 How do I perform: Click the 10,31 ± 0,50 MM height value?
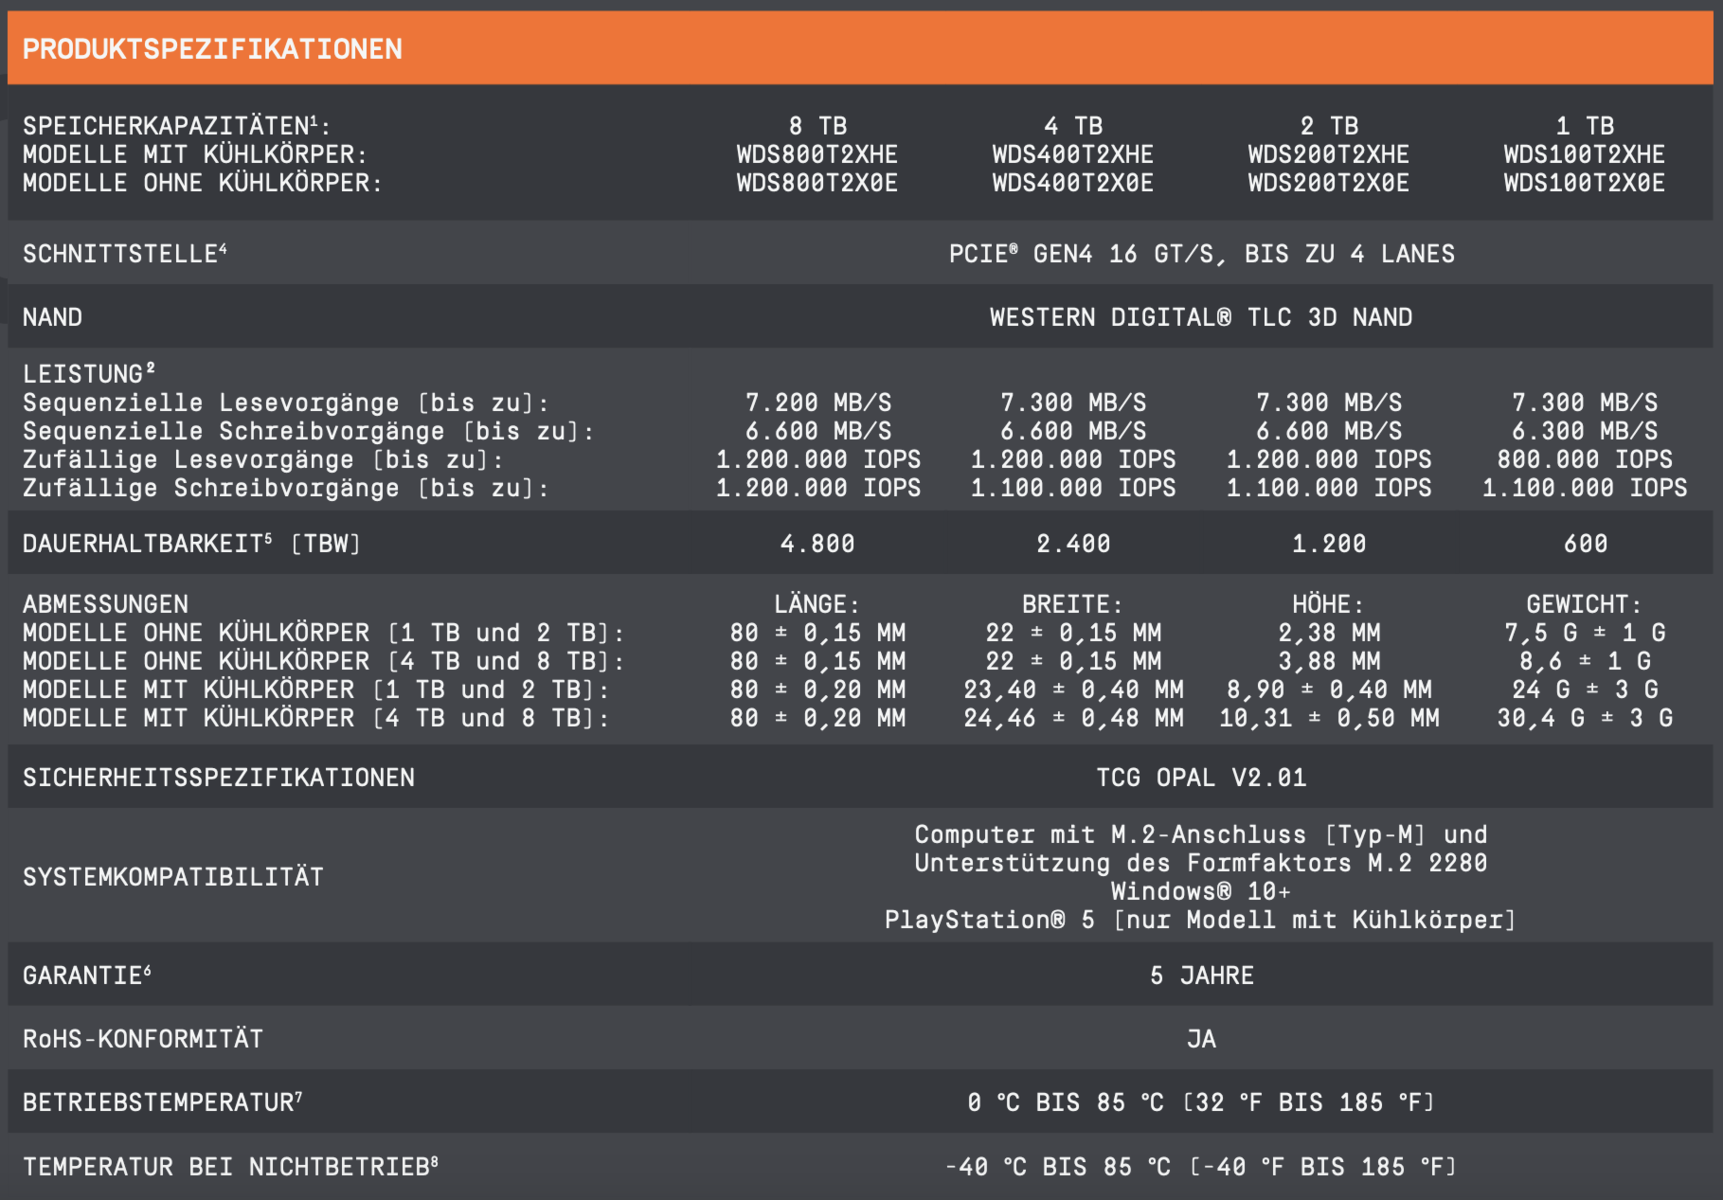pyautogui.click(x=1328, y=719)
